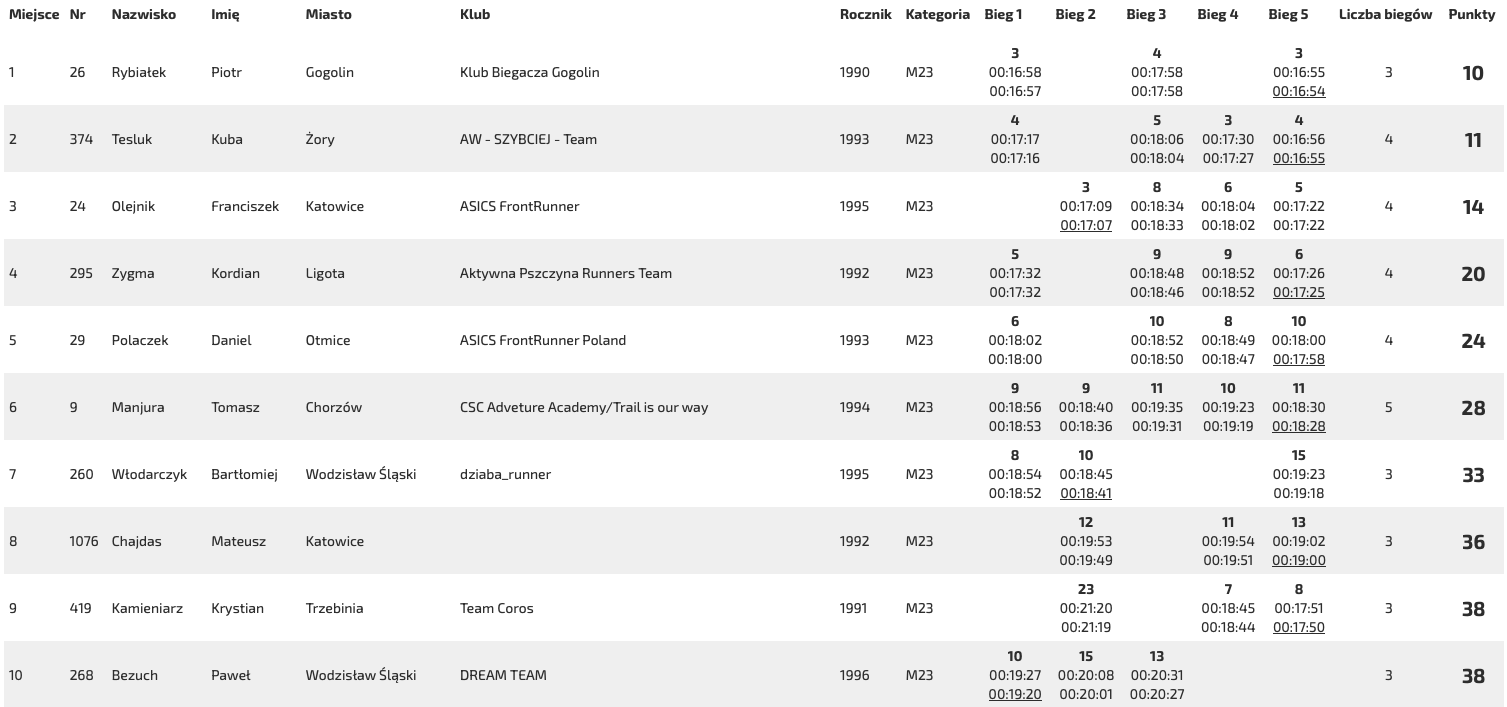Click the Miejsce column header
Screen dimensions: 1507x707
click(34, 15)
